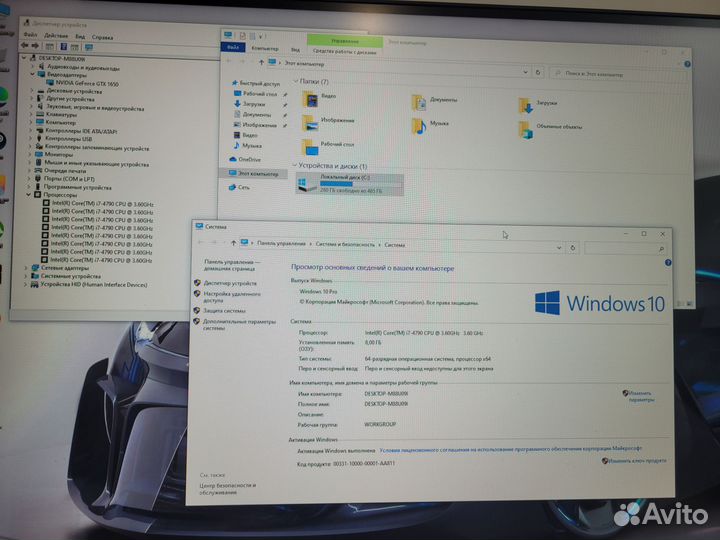
Task: Select the Контроллеры USB category icon
Action: coord(40,138)
